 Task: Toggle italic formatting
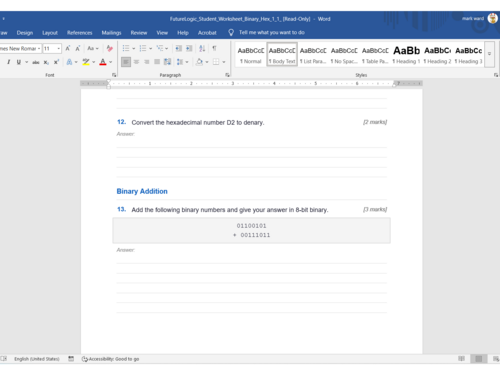(x=9, y=62)
